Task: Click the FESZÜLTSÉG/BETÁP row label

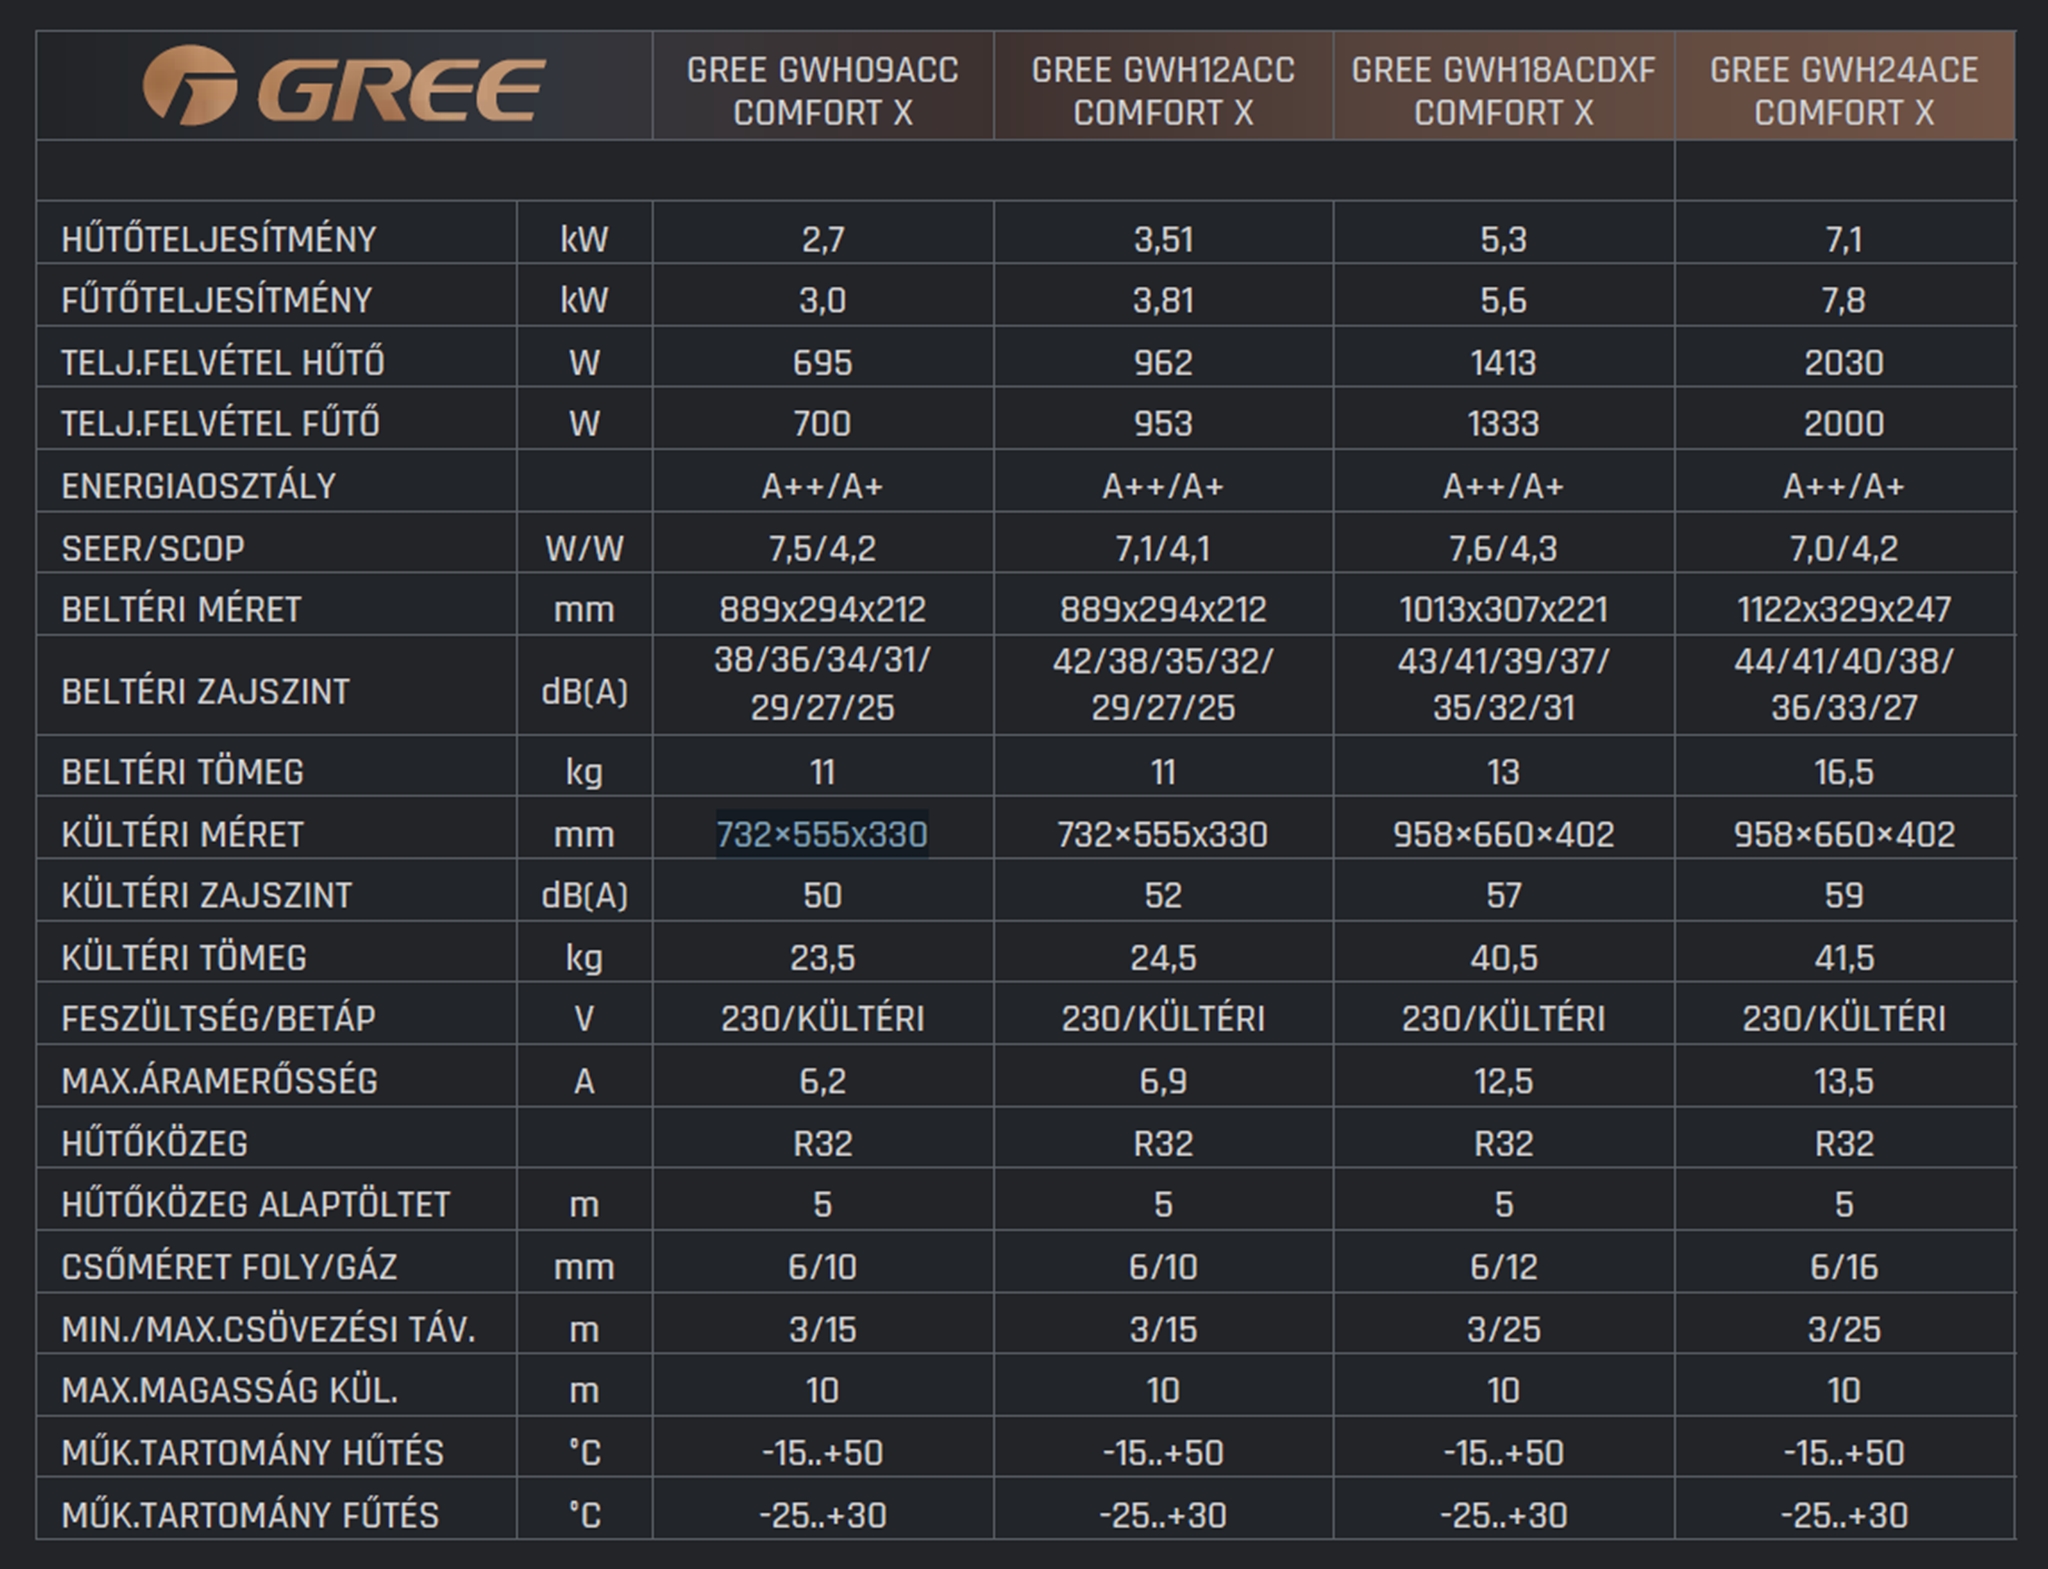Action: pyautogui.click(x=219, y=1018)
